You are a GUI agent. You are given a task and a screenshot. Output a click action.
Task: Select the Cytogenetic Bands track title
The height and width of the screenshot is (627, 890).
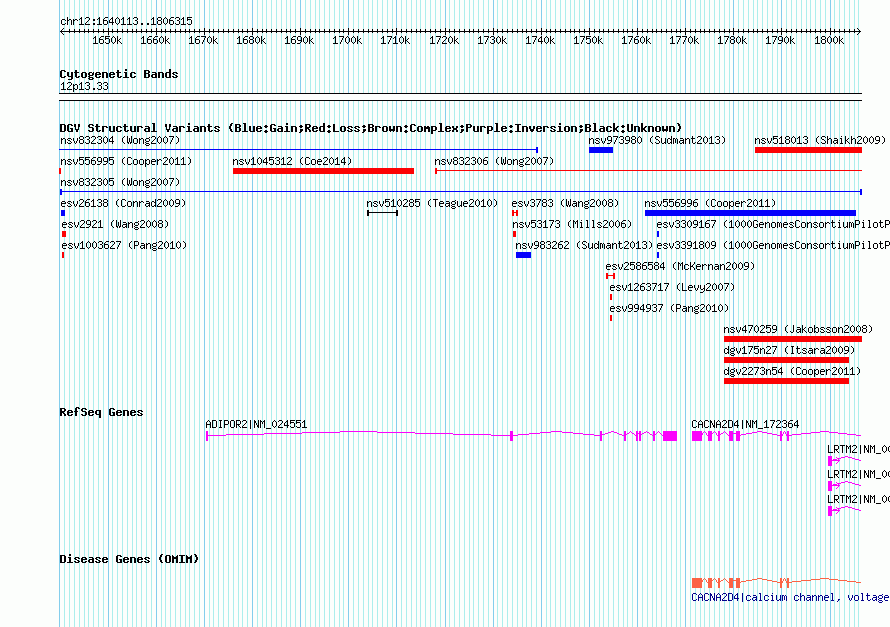point(119,74)
